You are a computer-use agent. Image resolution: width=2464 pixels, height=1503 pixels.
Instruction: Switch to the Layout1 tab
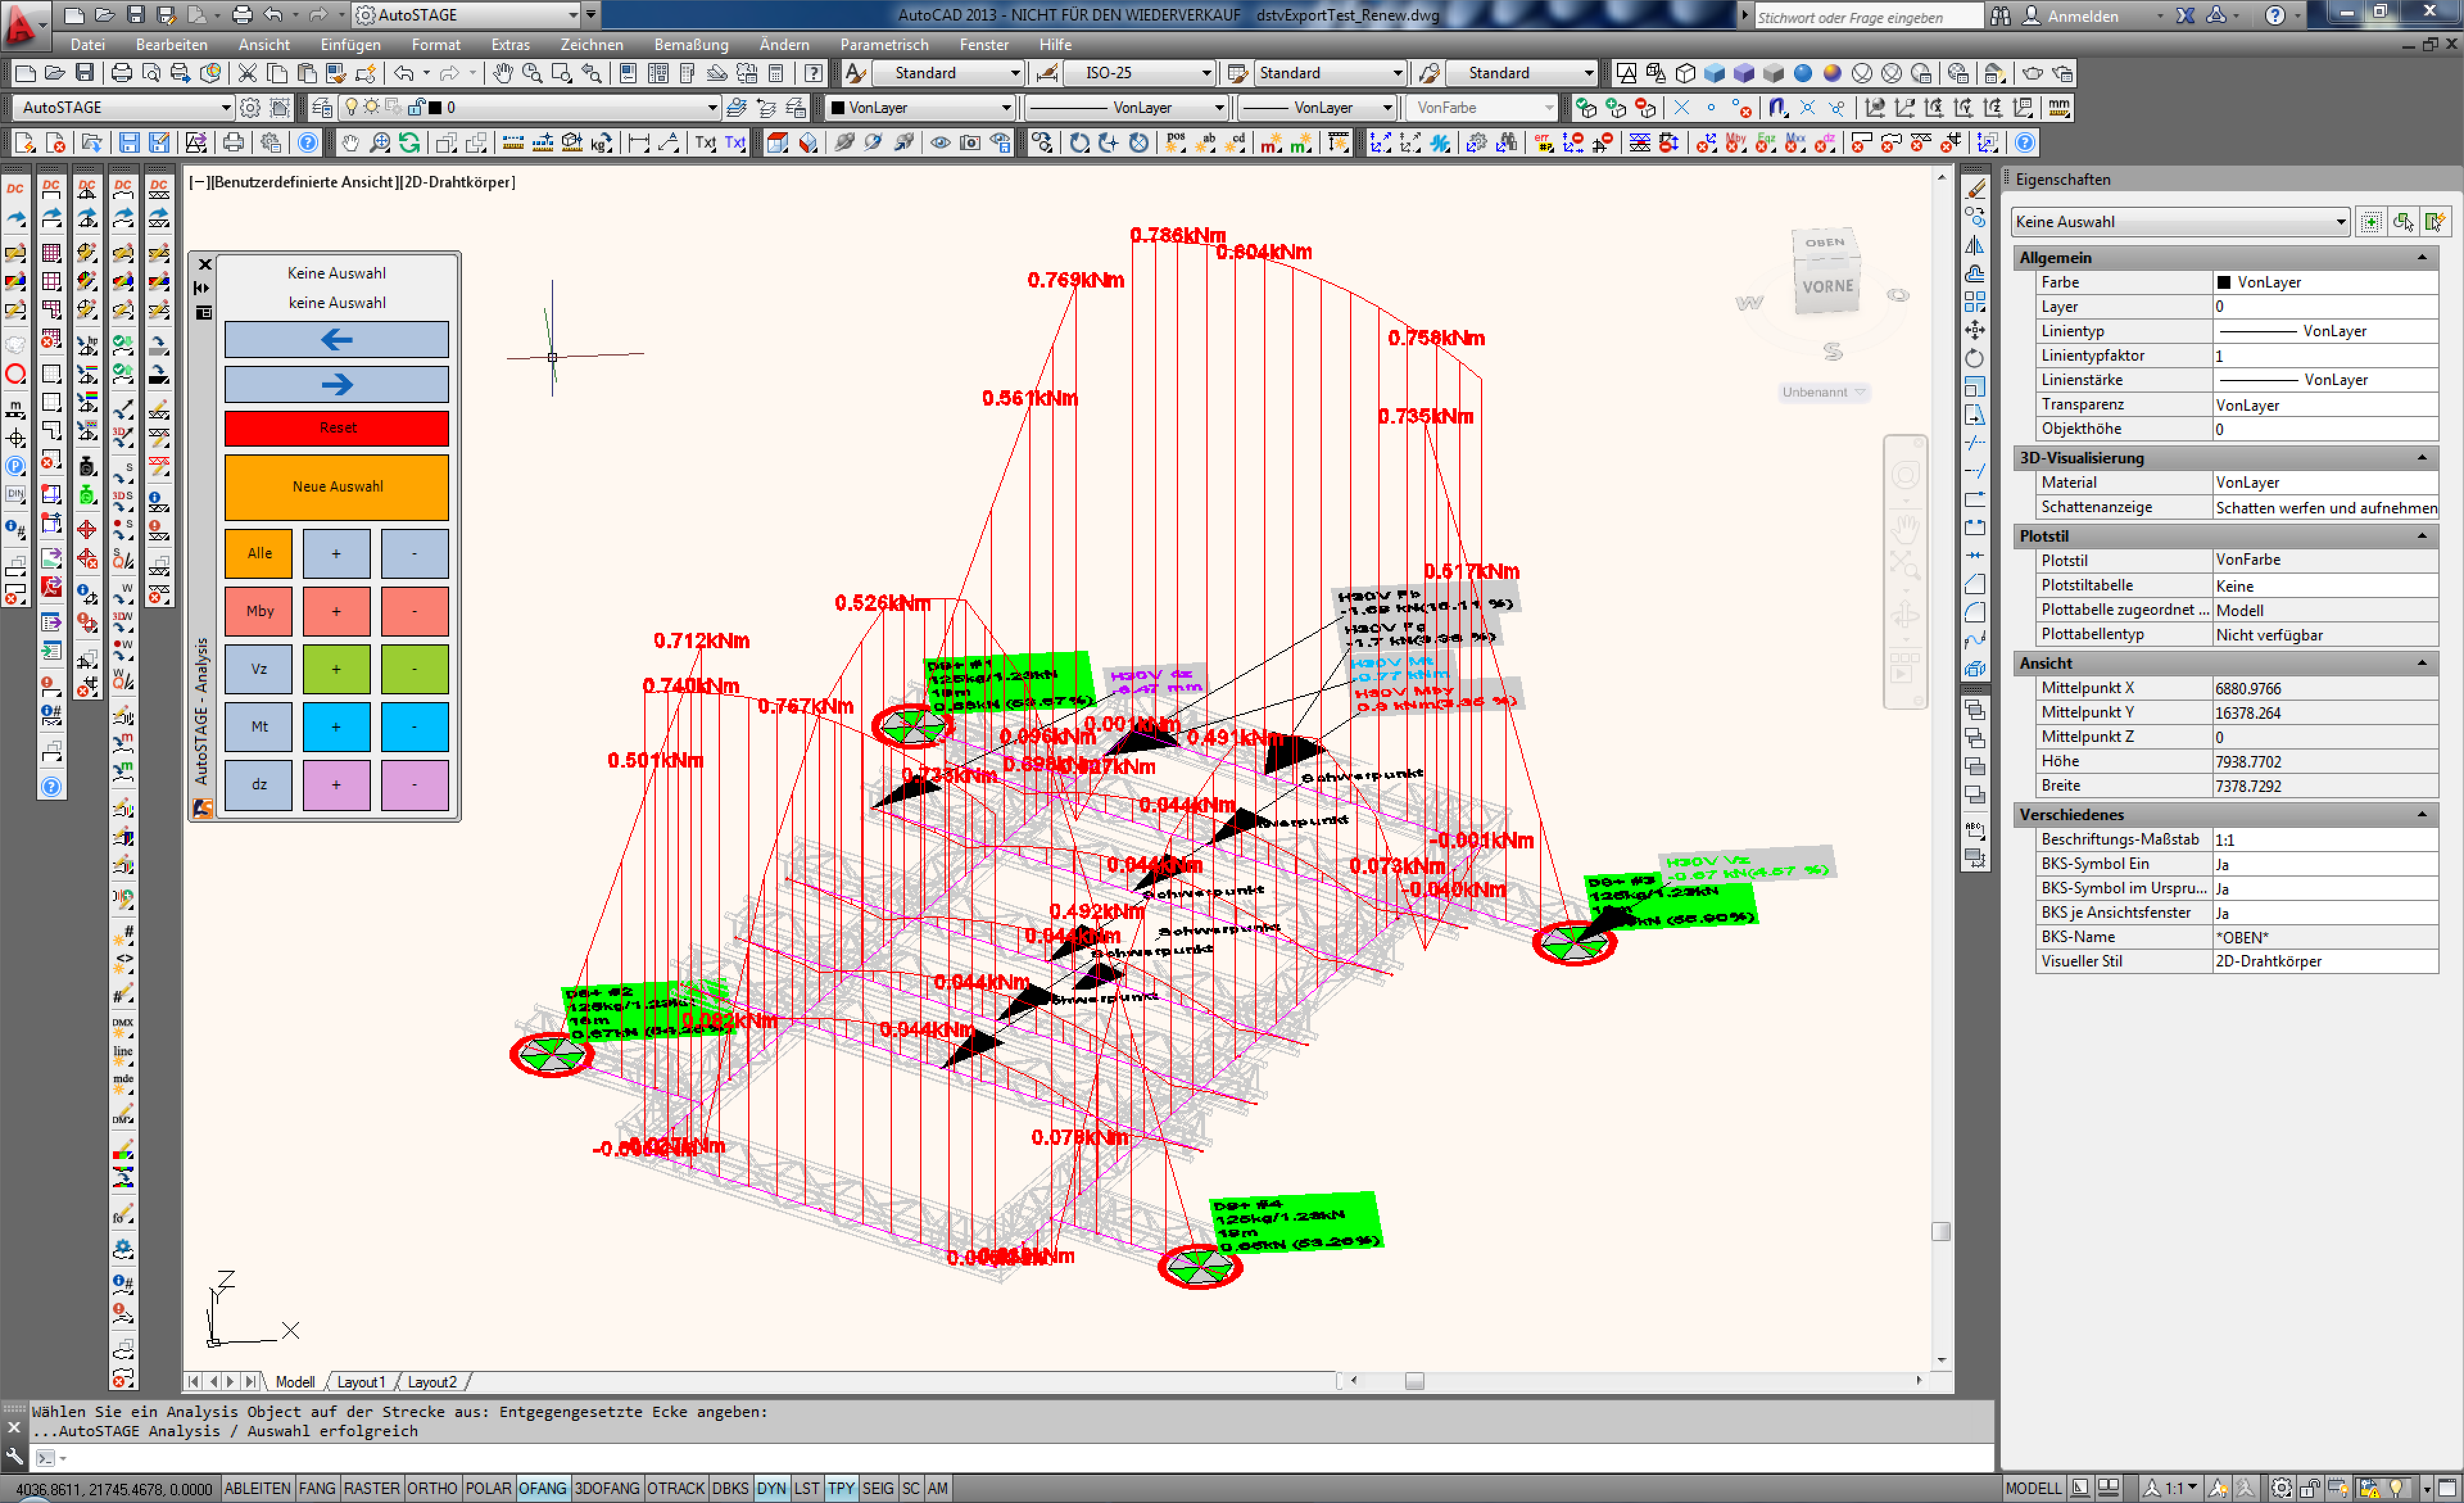(360, 1382)
